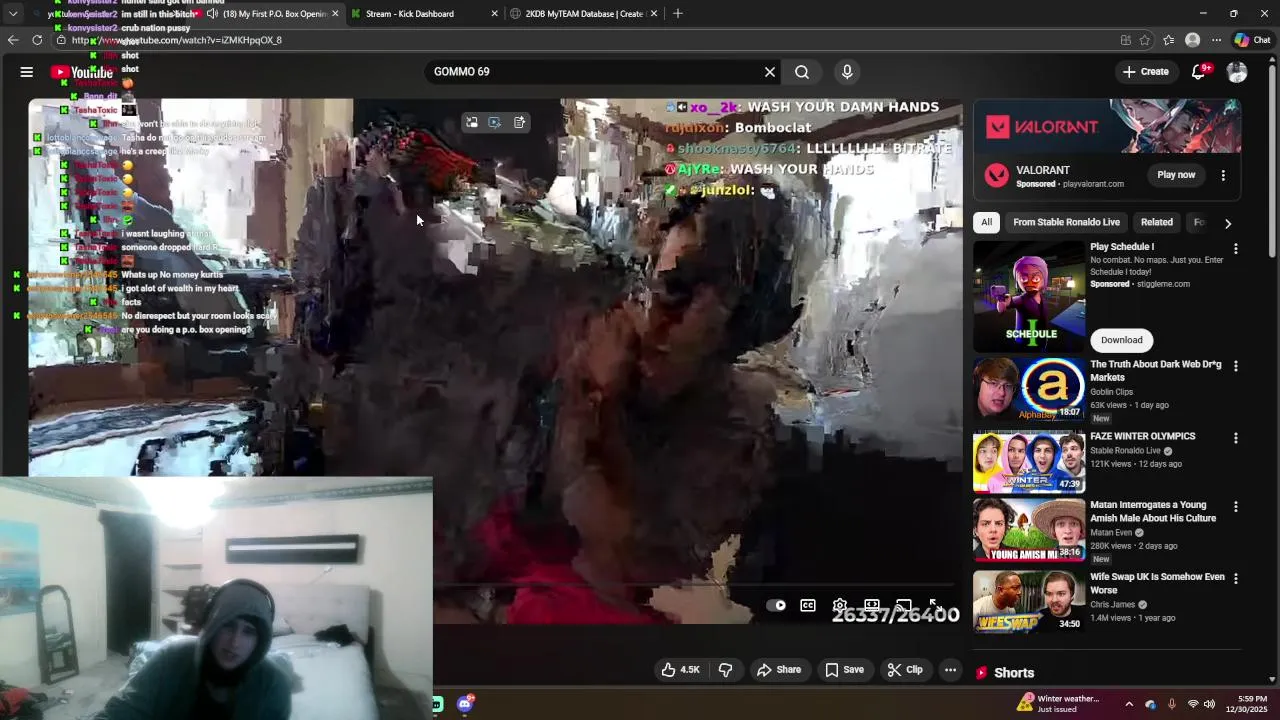This screenshot has height=720, width=1280.
Task: Clear the GOMMO 69 search text
Action: point(770,72)
